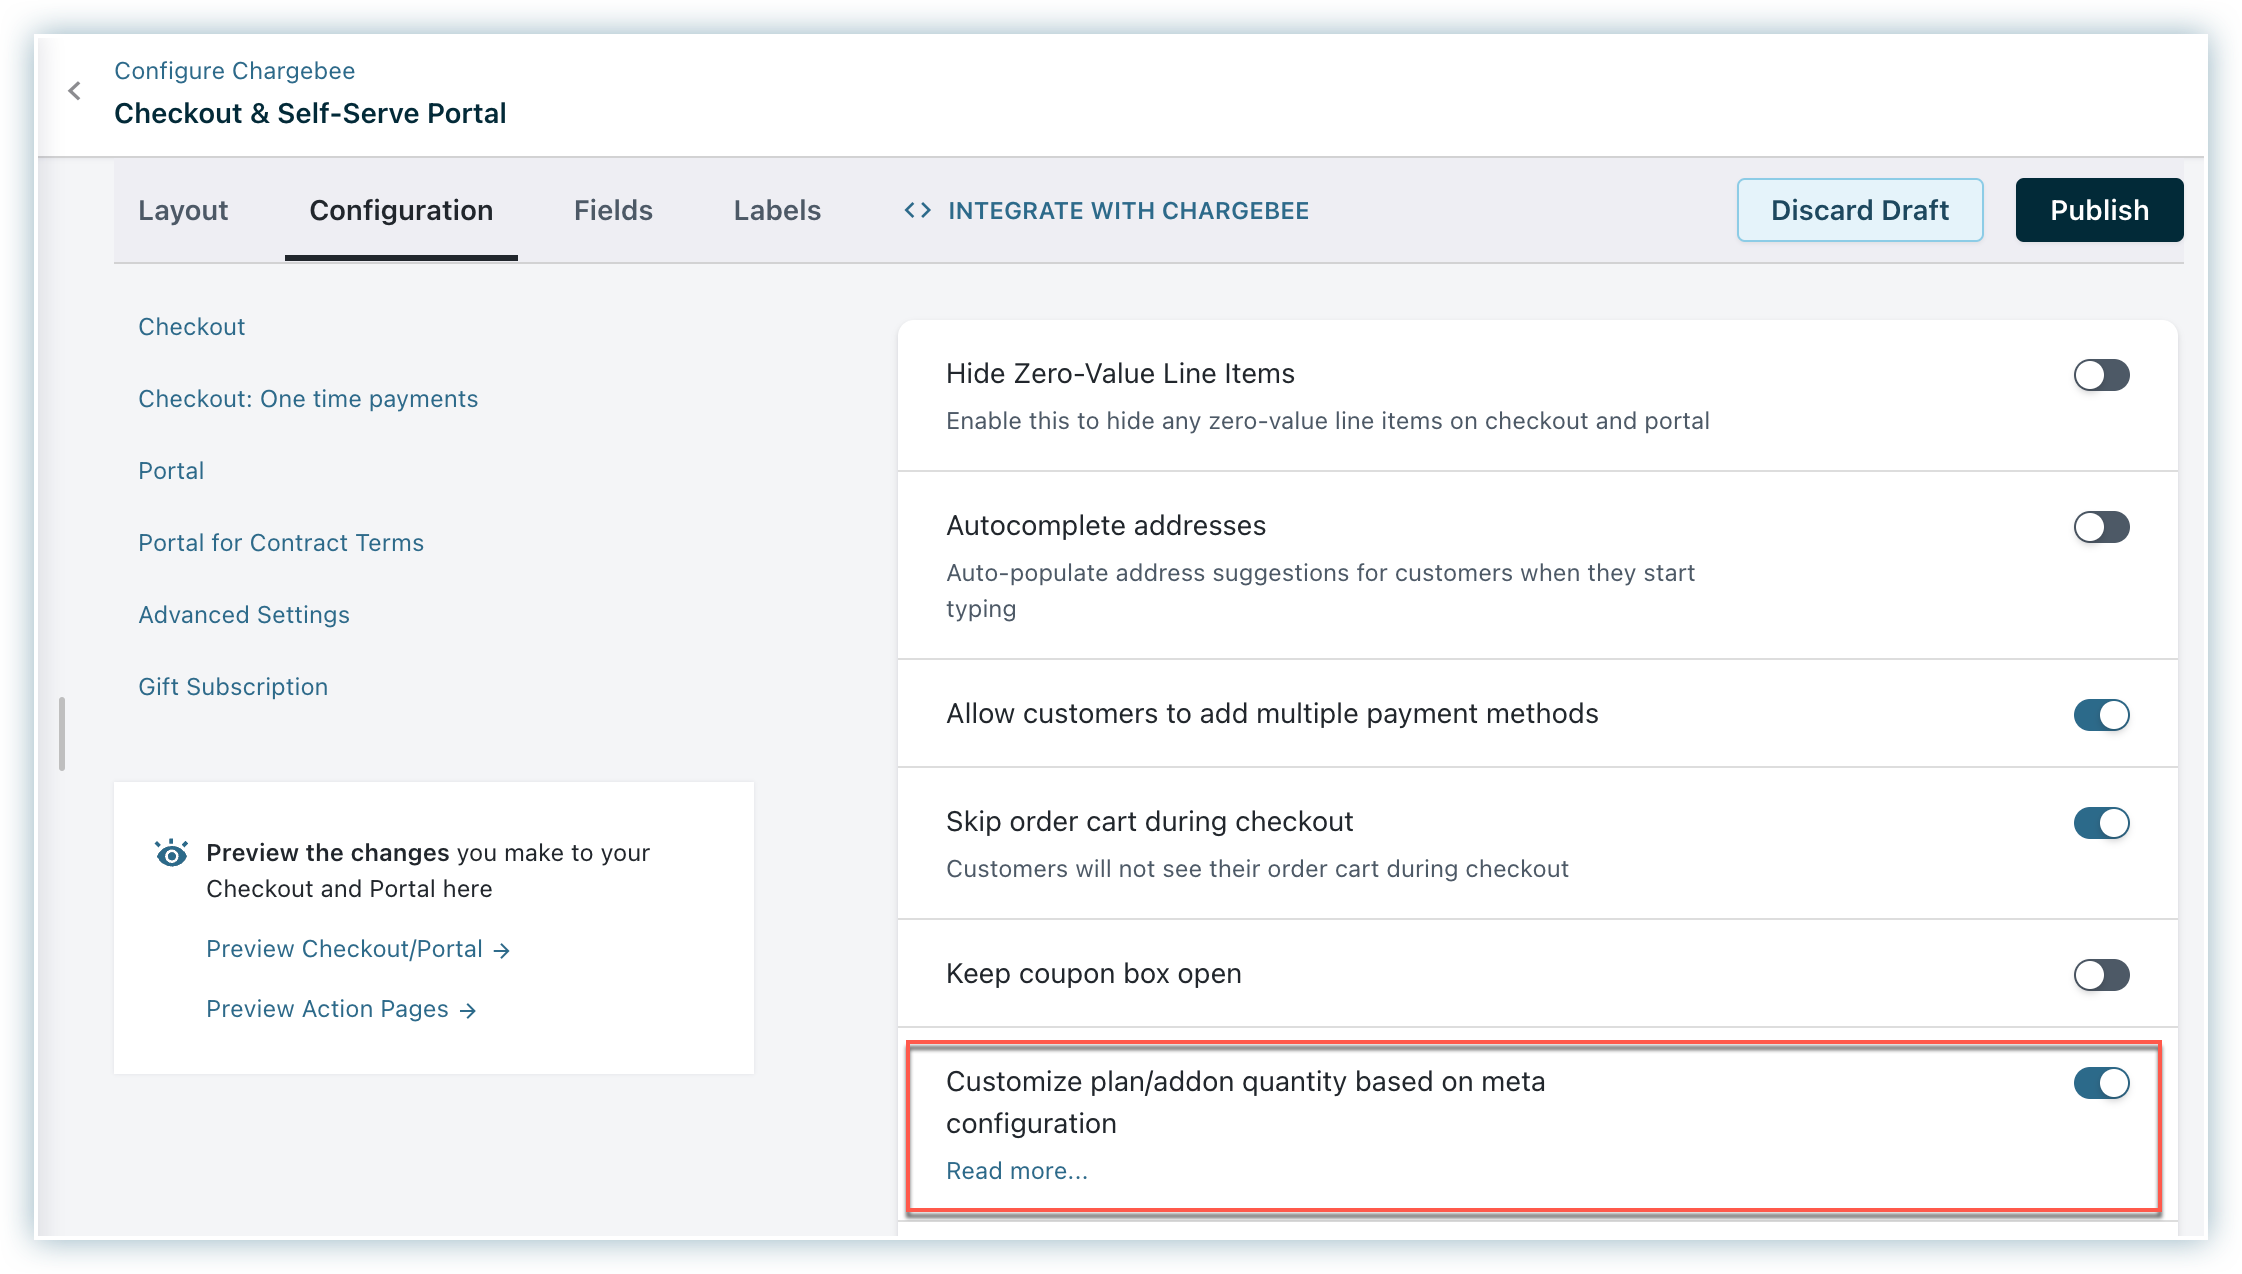Open the Fields tab

coord(613,210)
